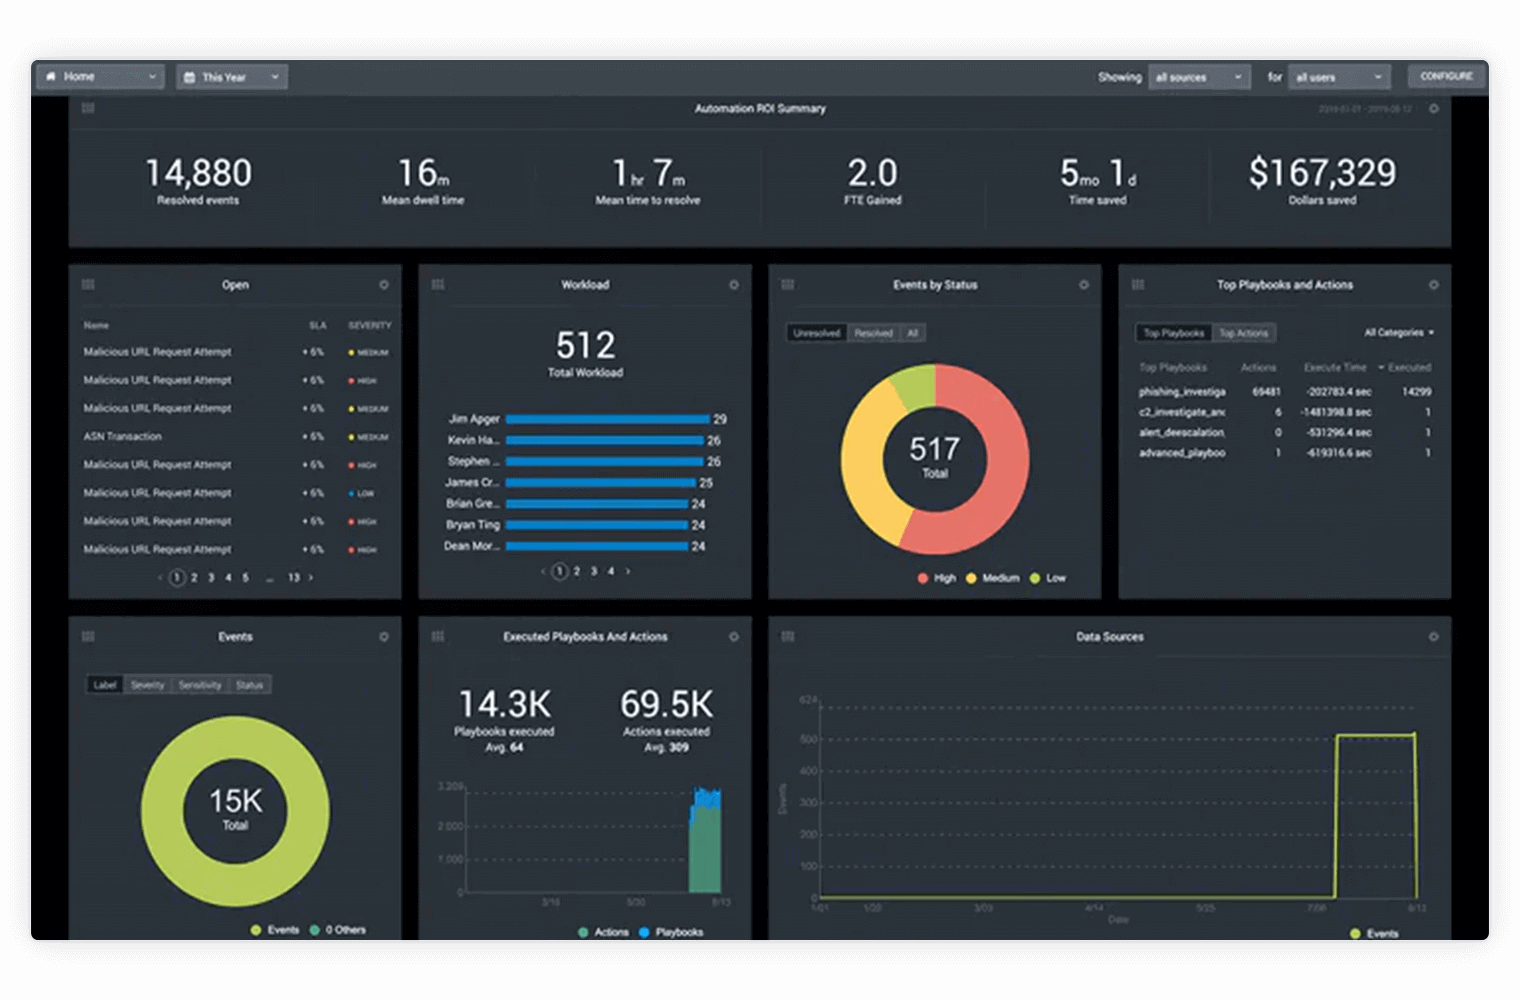Click the CONFIGURE button
The image size is (1520, 1000).
(x=1446, y=76)
